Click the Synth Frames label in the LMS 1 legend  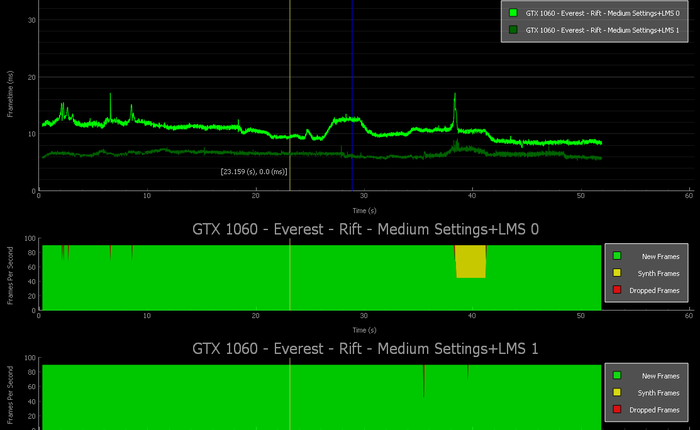point(658,393)
